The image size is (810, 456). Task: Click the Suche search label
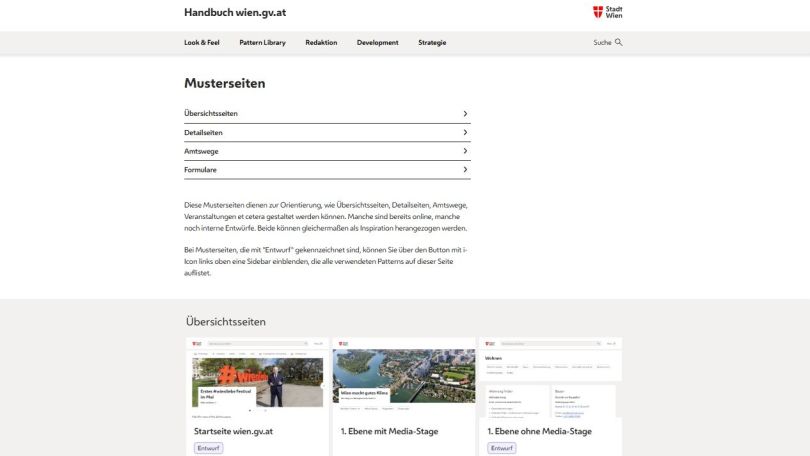[602, 42]
